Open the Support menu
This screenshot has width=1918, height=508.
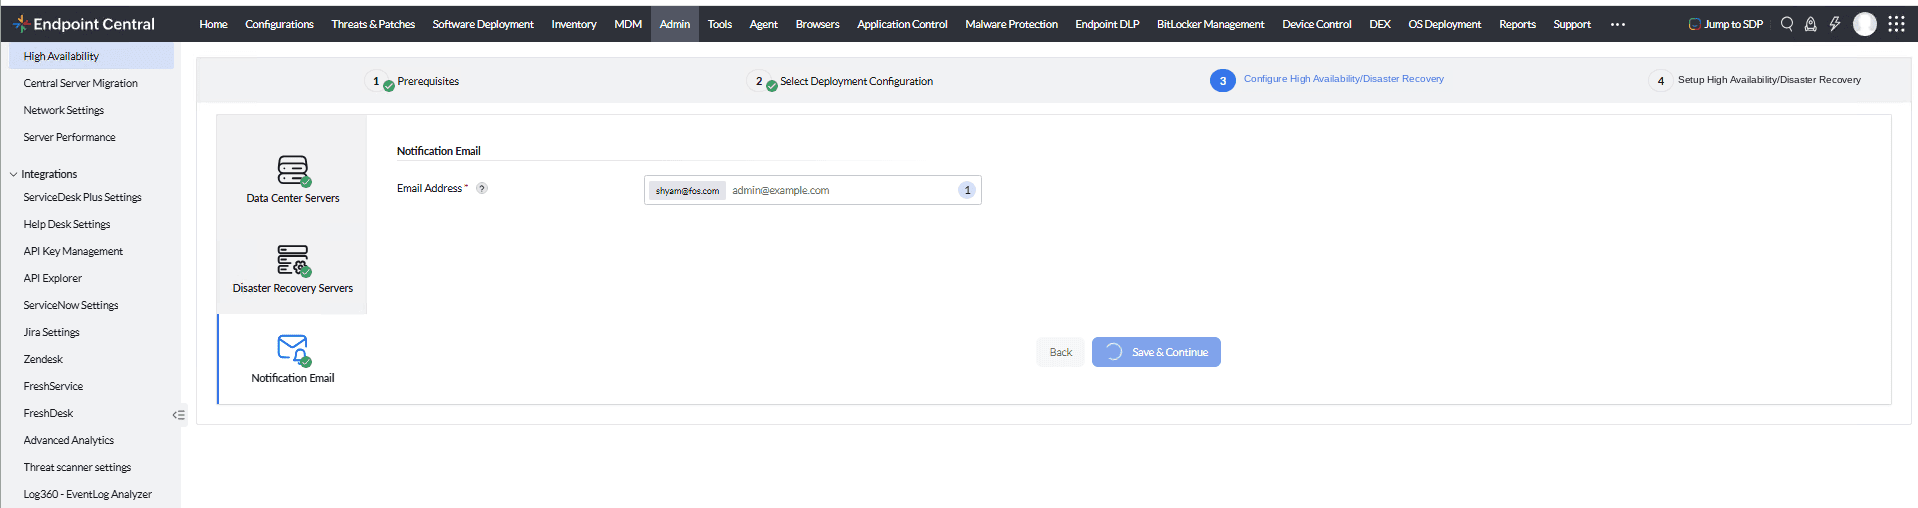1572,24
